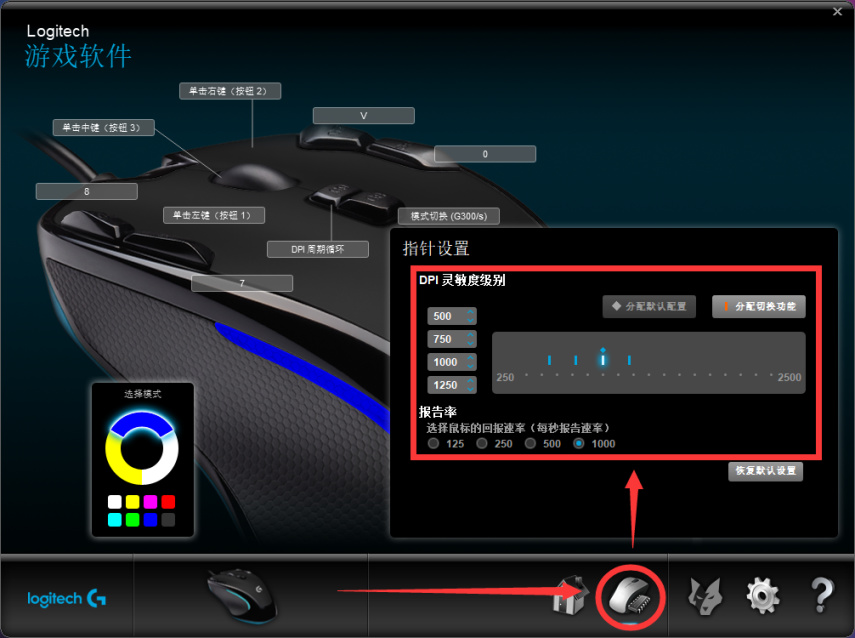Open the gear settings icon
Image resolution: width=855 pixels, height=638 pixels.
pos(762,596)
